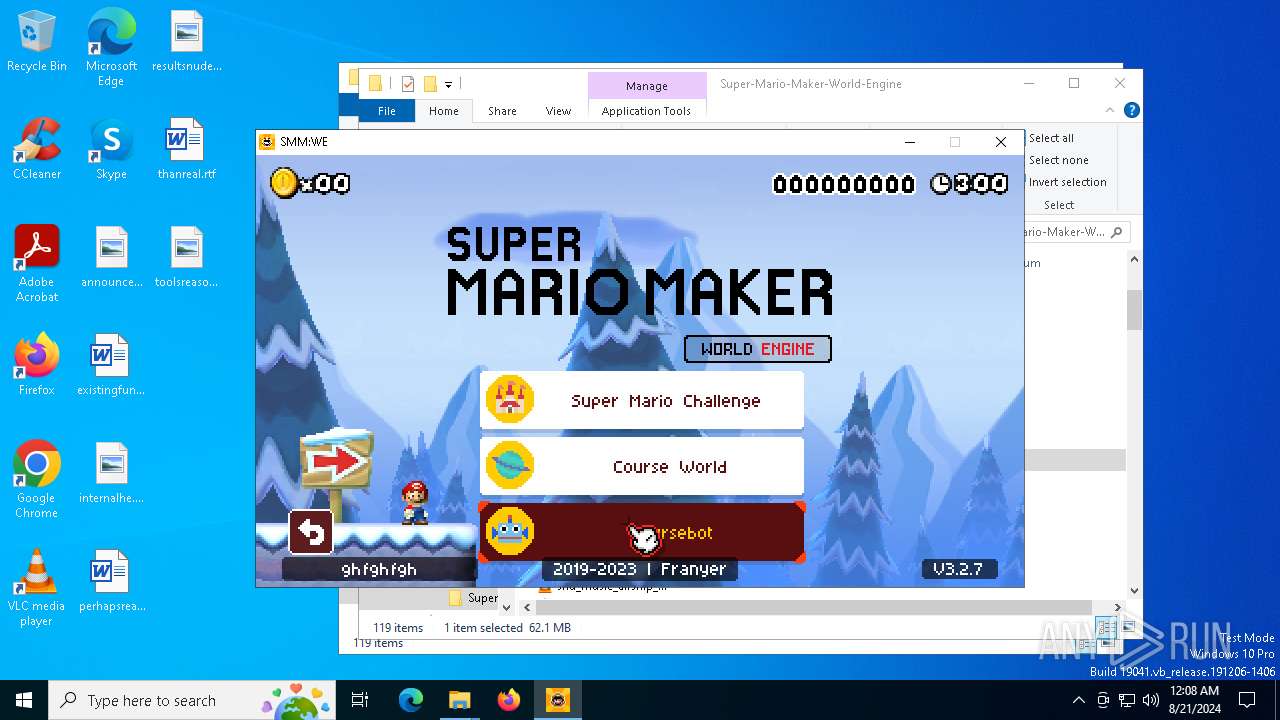Open VLC media player shortcut
1280x720 pixels.
click(x=37, y=588)
